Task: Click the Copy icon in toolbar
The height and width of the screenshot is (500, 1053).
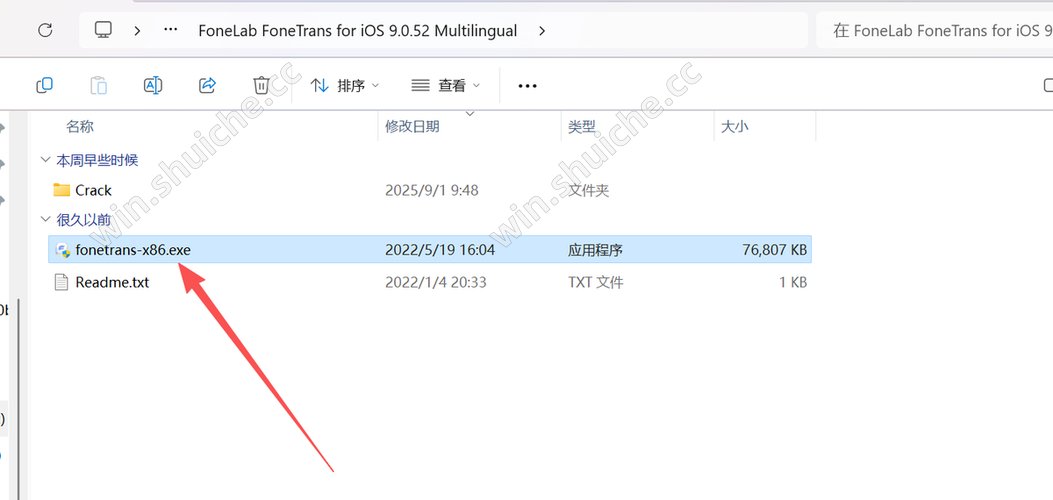Action: pos(44,85)
